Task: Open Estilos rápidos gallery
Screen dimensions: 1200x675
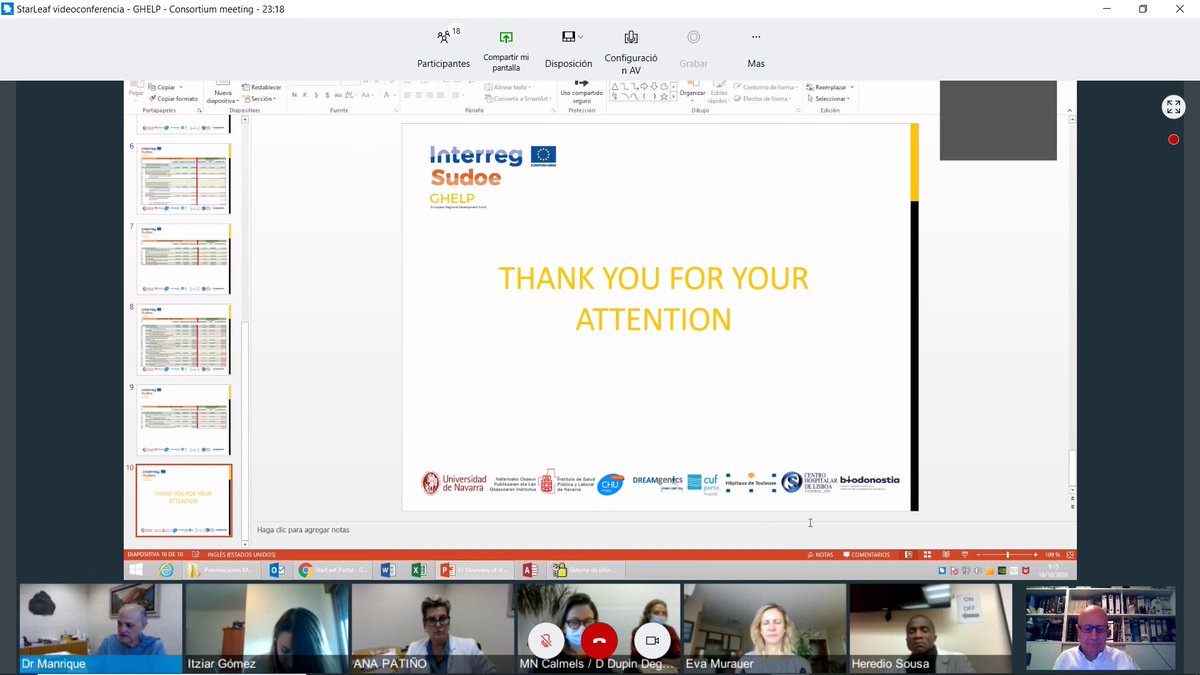Action: coord(718,94)
